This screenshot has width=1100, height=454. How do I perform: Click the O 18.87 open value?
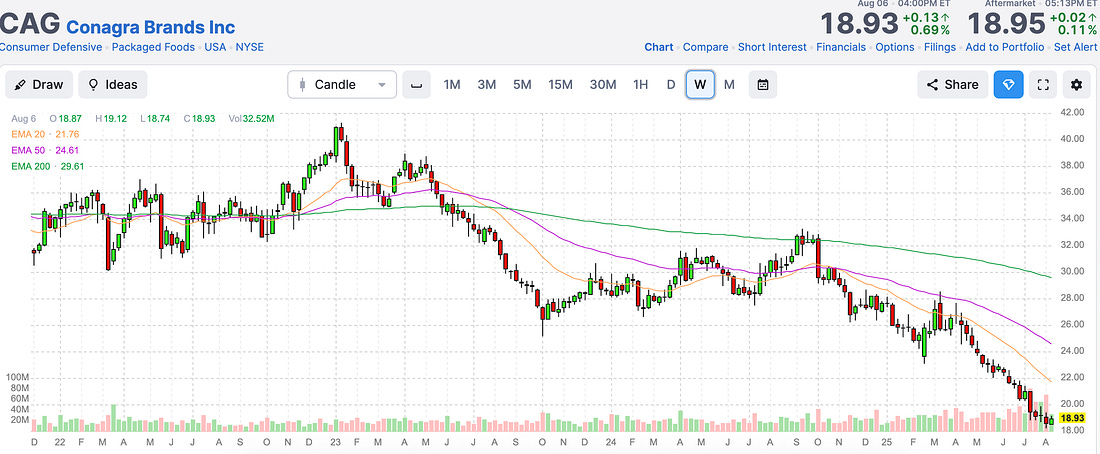[x=65, y=119]
